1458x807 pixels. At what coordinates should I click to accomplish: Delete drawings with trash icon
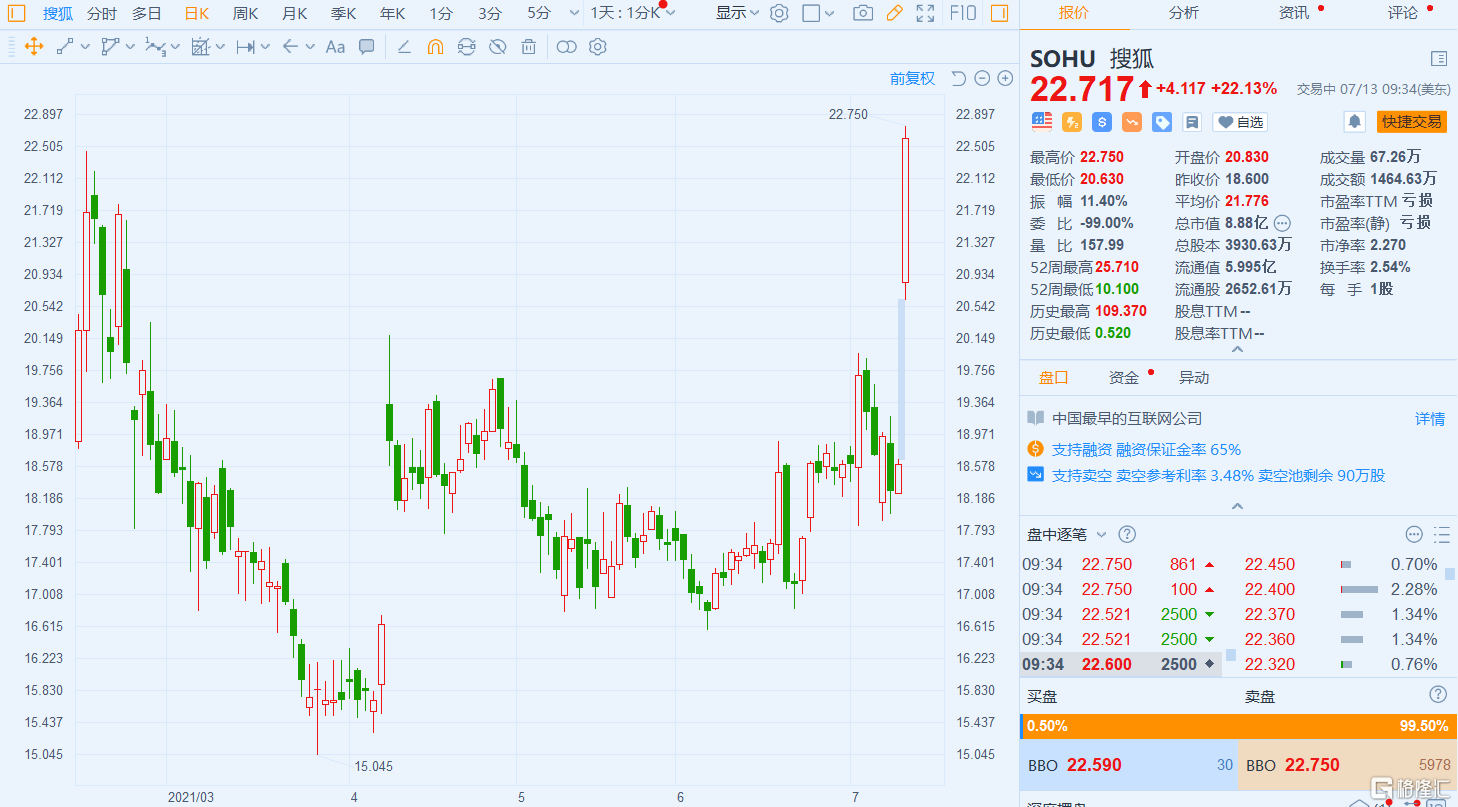click(x=529, y=46)
